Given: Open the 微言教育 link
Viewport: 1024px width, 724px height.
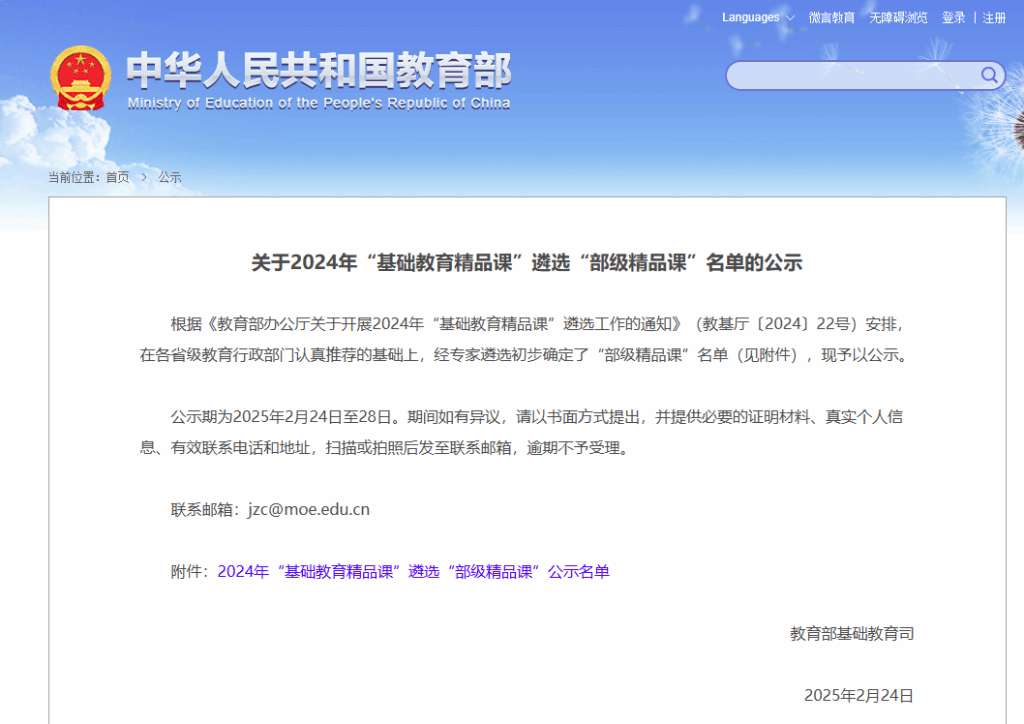Looking at the screenshot, I should pyautogui.click(x=831, y=18).
